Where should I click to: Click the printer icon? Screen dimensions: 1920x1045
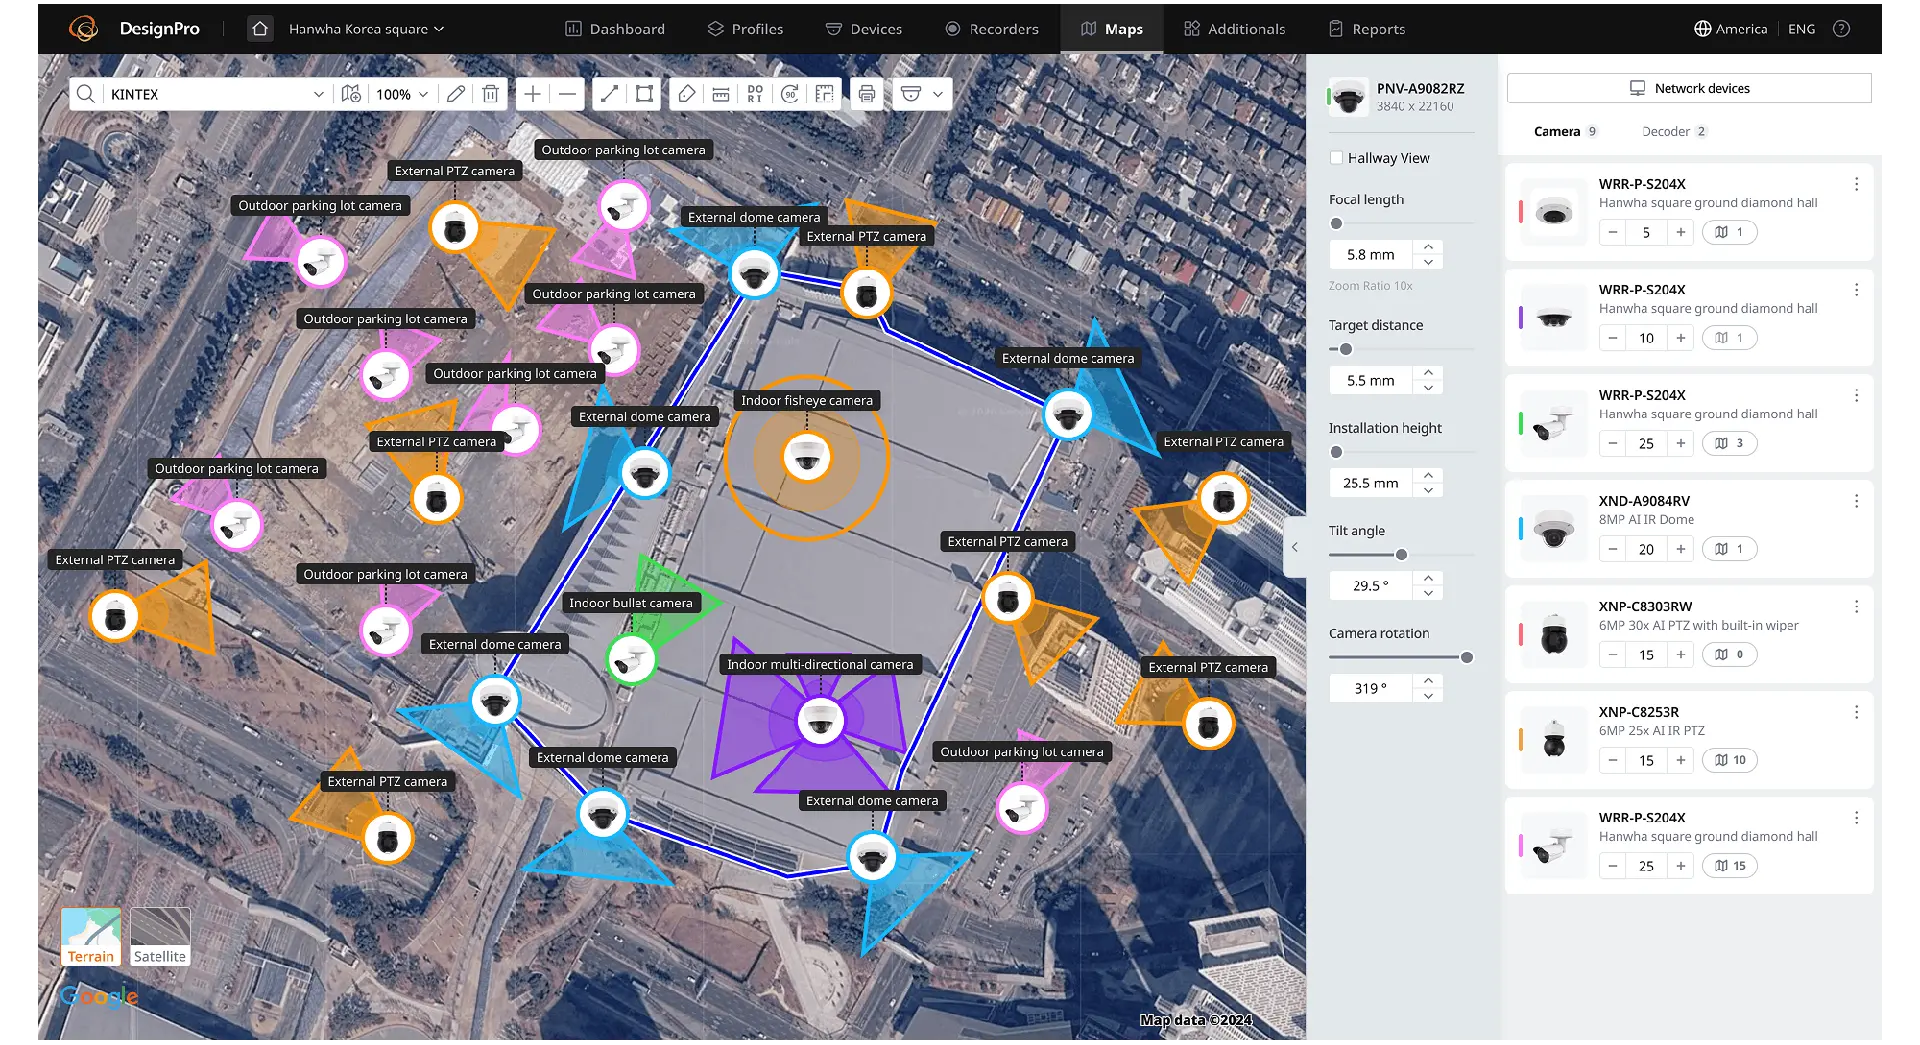pos(867,94)
